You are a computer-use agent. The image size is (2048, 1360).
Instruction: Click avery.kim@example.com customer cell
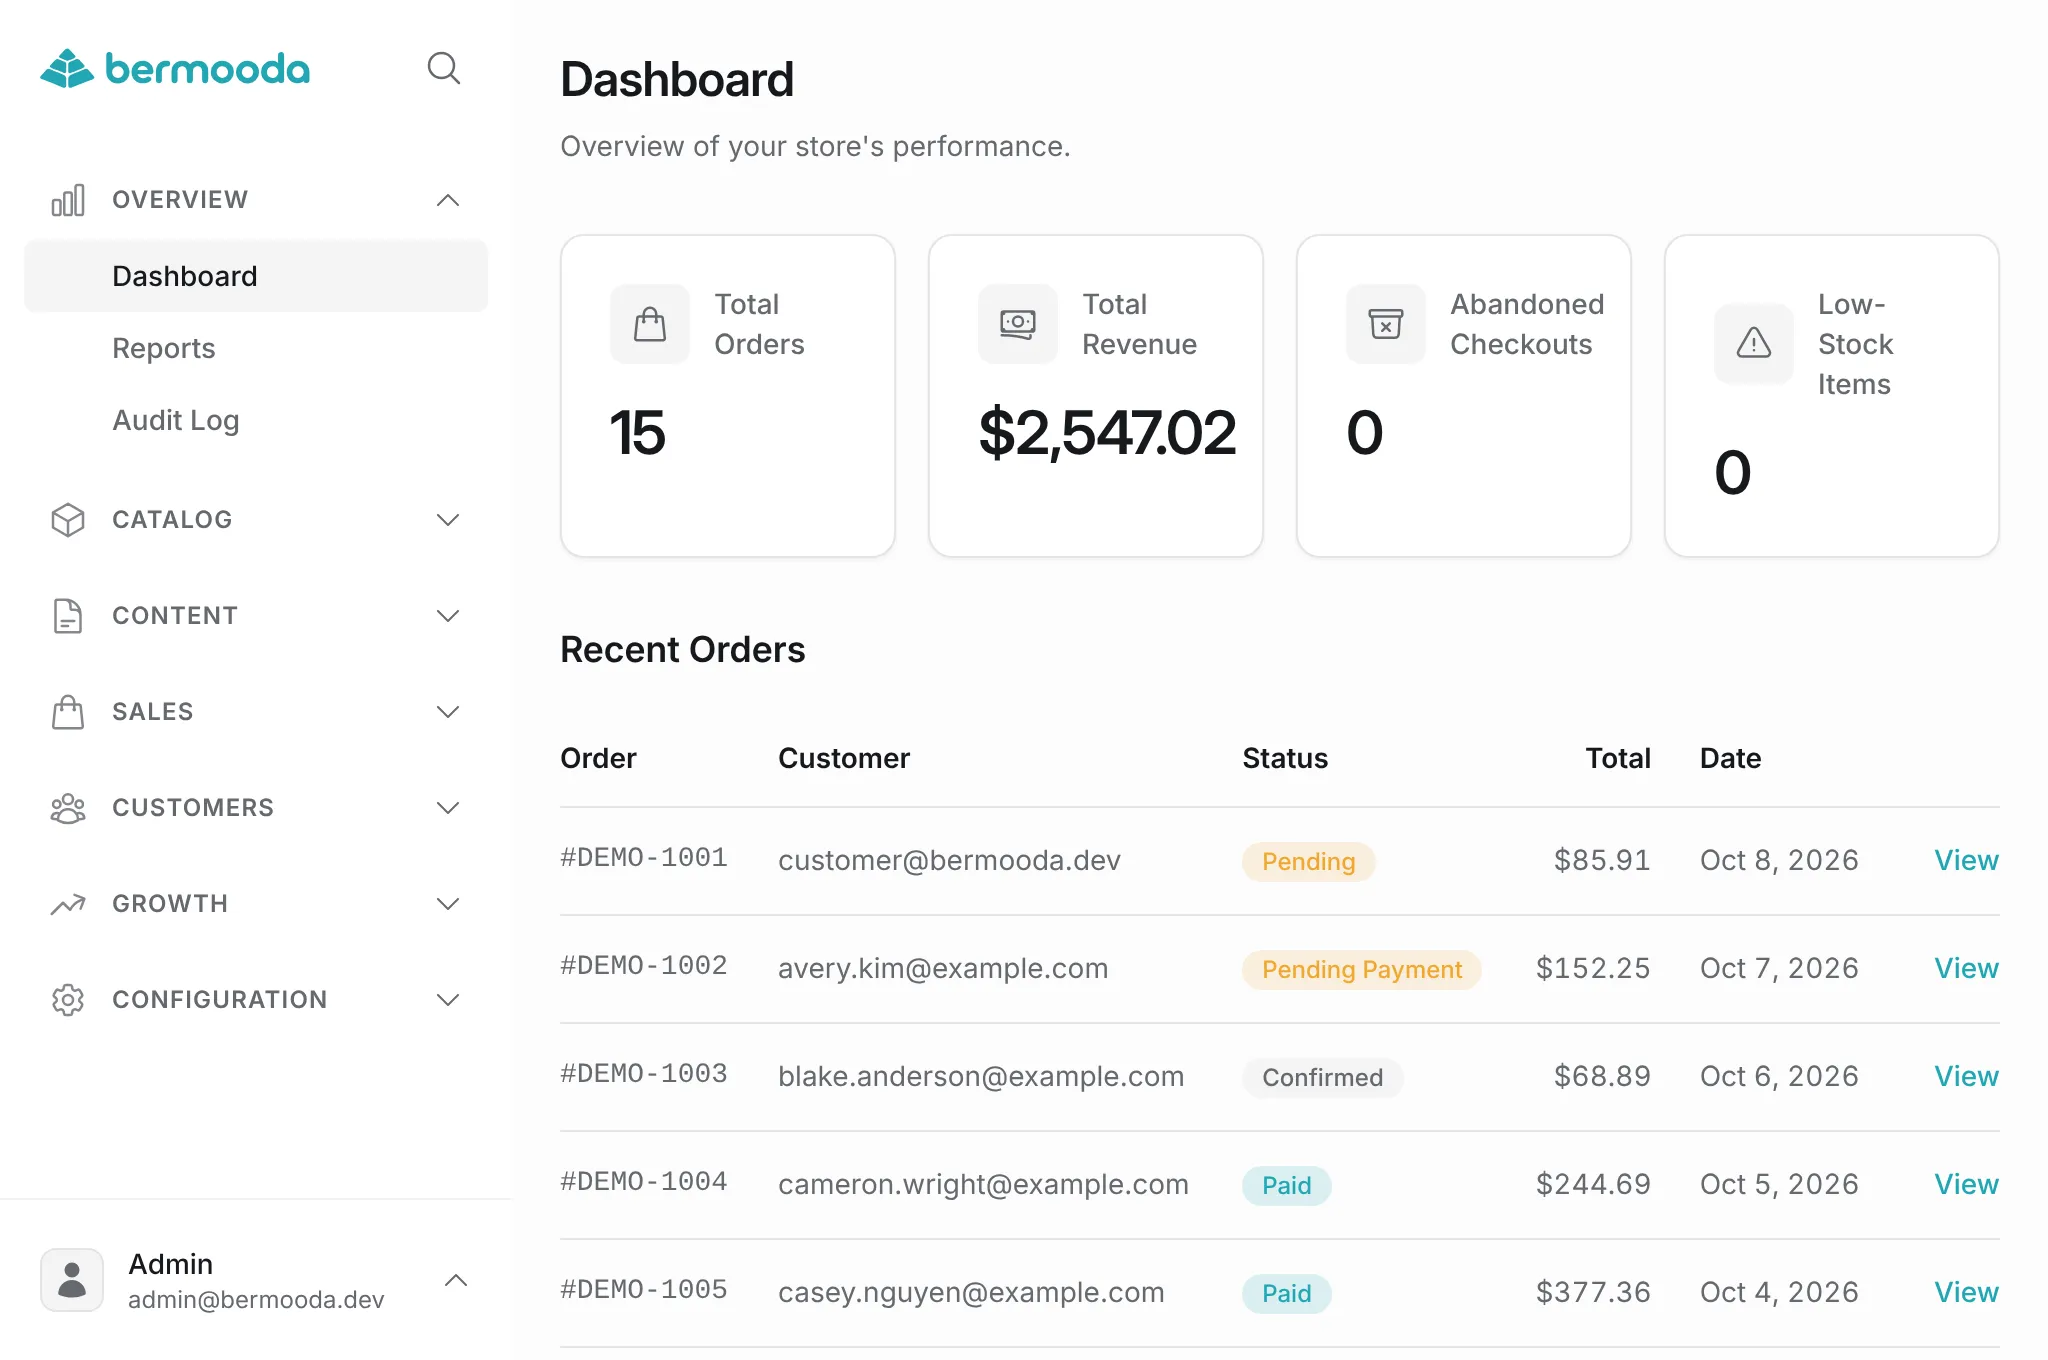943,968
